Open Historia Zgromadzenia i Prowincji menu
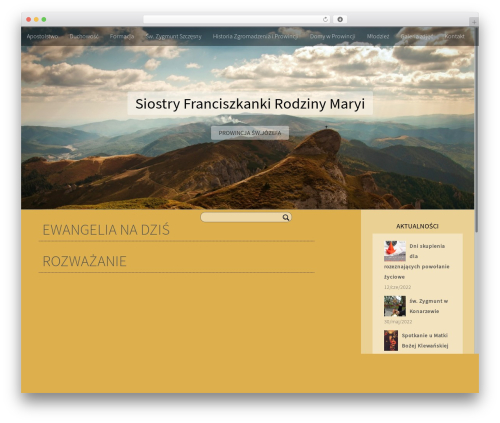This screenshot has width=500, height=423. [x=255, y=36]
